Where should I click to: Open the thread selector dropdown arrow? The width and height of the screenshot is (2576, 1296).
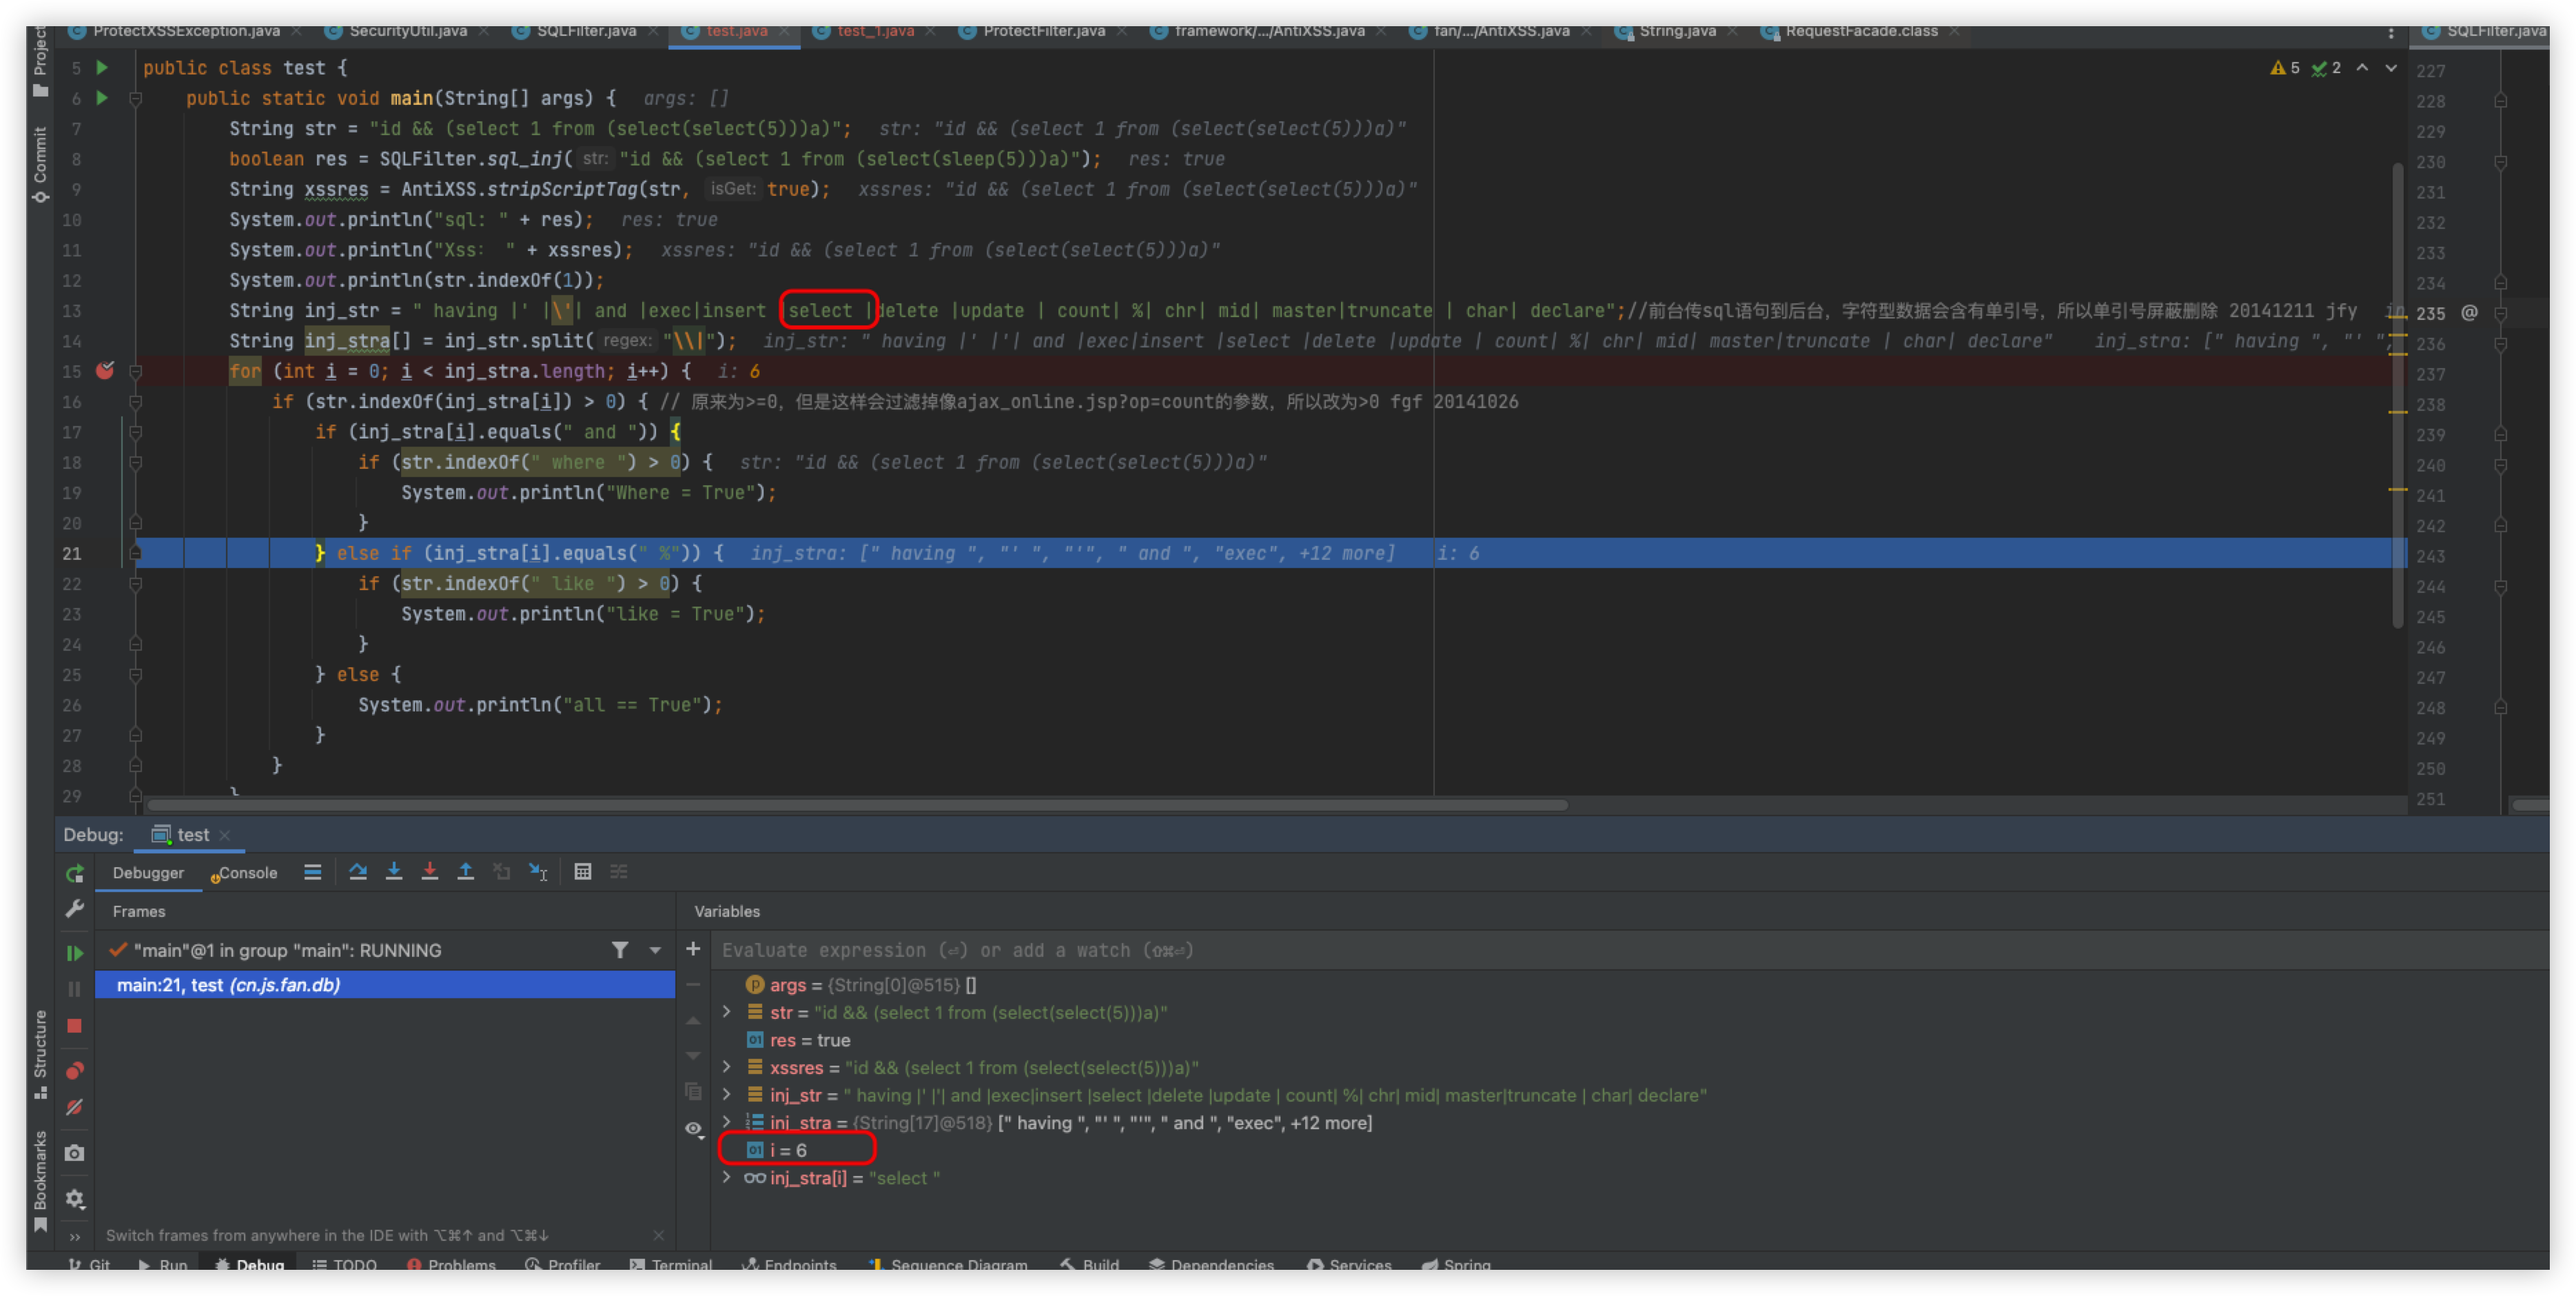(x=655, y=950)
